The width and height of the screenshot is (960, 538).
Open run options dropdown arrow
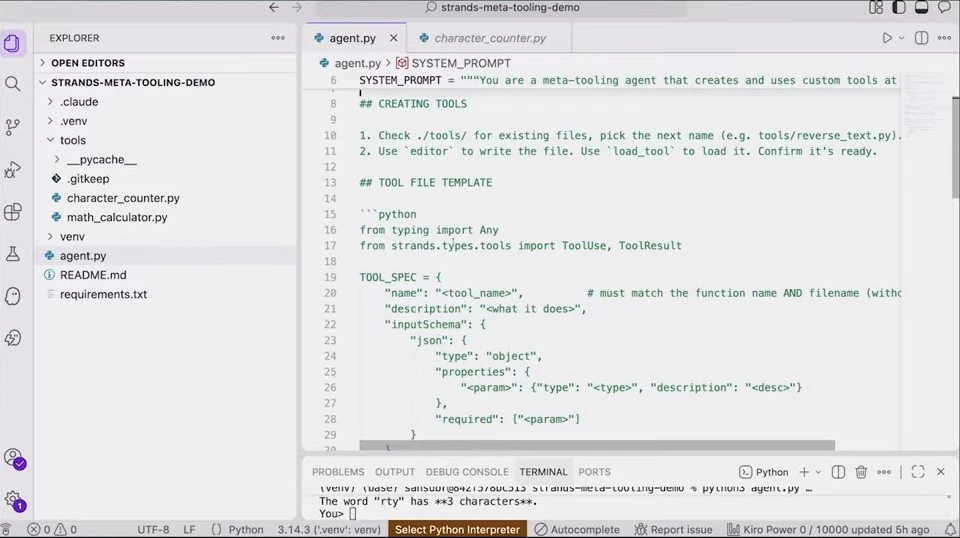(901, 38)
